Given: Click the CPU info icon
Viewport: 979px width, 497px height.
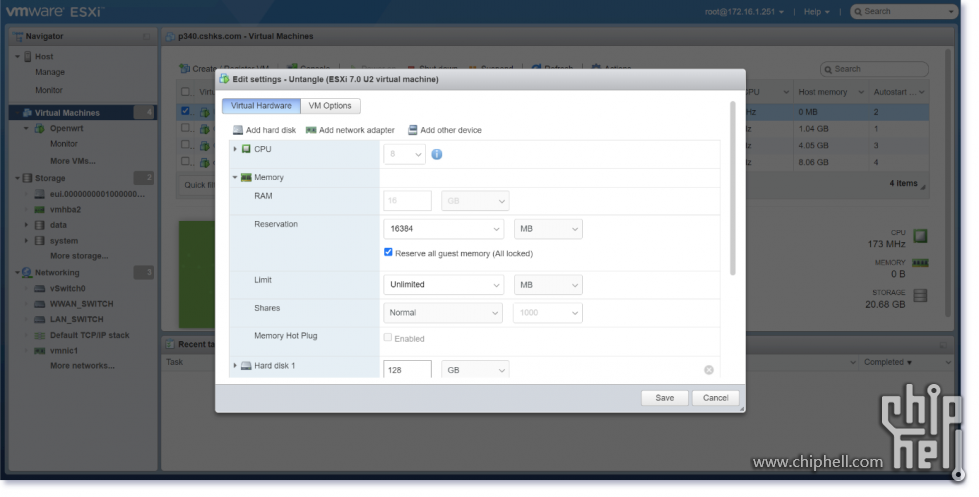Looking at the screenshot, I should (x=436, y=154).
